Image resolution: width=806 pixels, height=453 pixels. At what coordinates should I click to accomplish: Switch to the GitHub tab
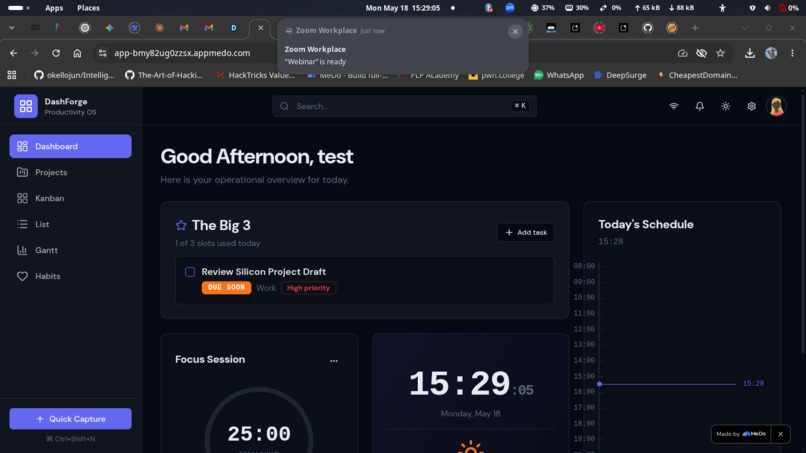pos(648,28)
